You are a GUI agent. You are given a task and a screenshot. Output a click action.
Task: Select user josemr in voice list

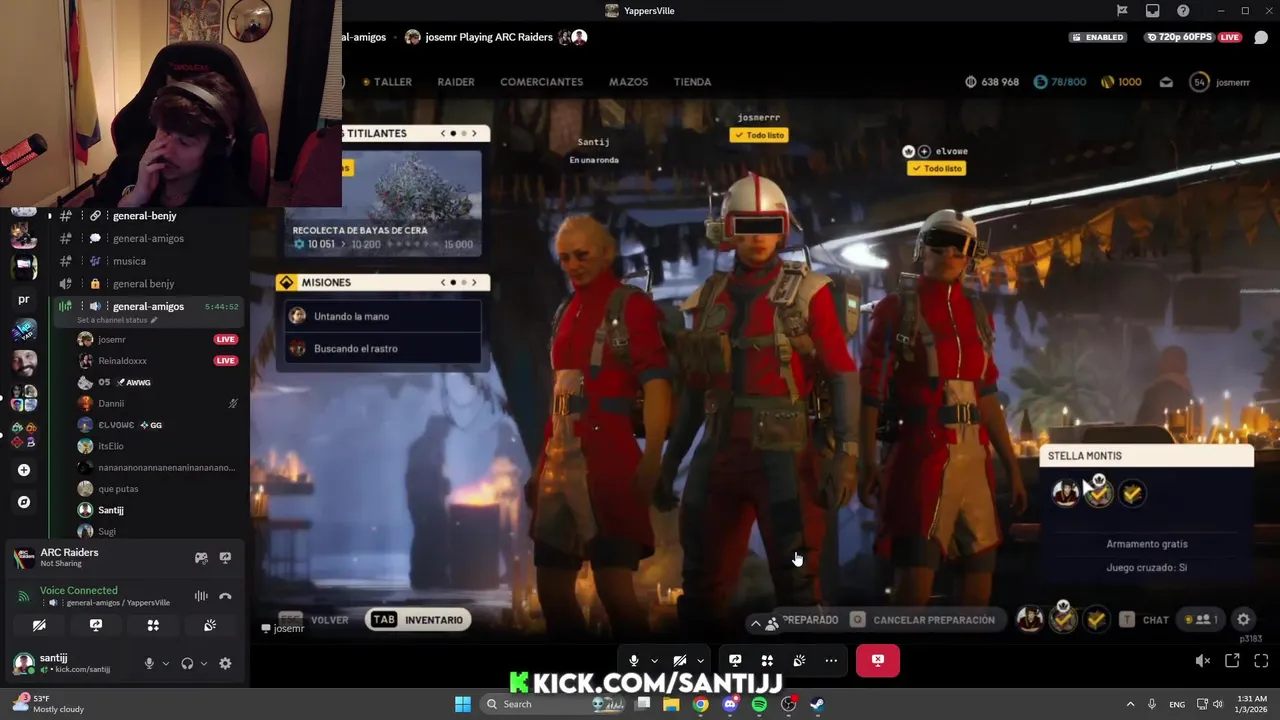click(112, 340)
